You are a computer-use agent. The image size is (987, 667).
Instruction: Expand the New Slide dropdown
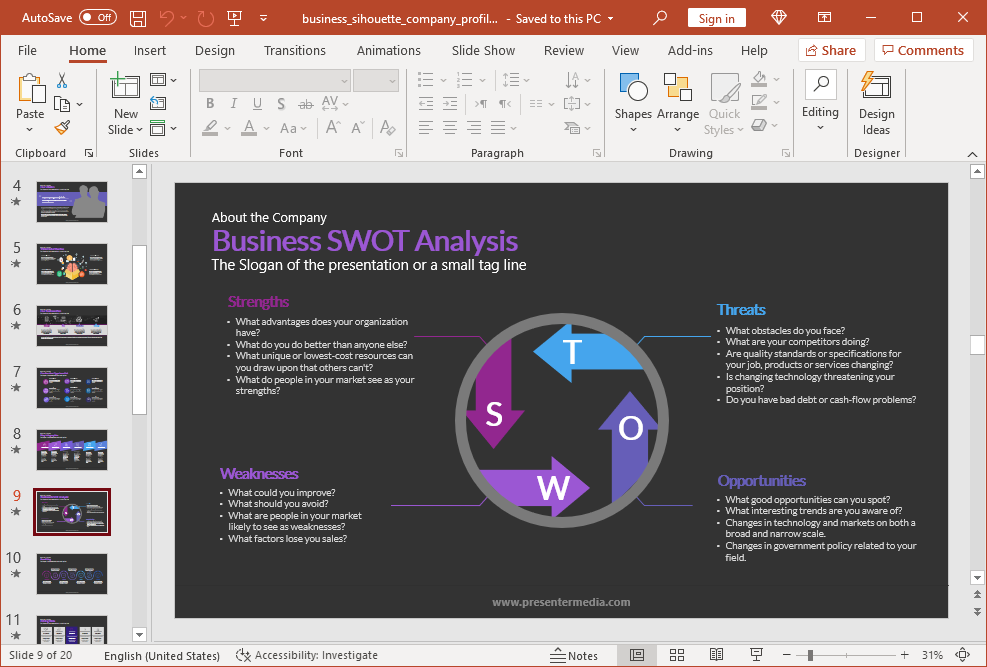click(x=126, y=129)
